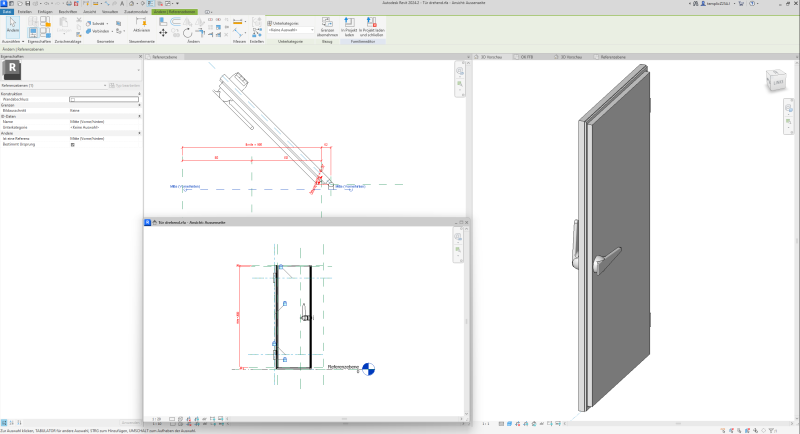
Task: Click the Typ bearbeiten button
Action: [x=124, y=86]
